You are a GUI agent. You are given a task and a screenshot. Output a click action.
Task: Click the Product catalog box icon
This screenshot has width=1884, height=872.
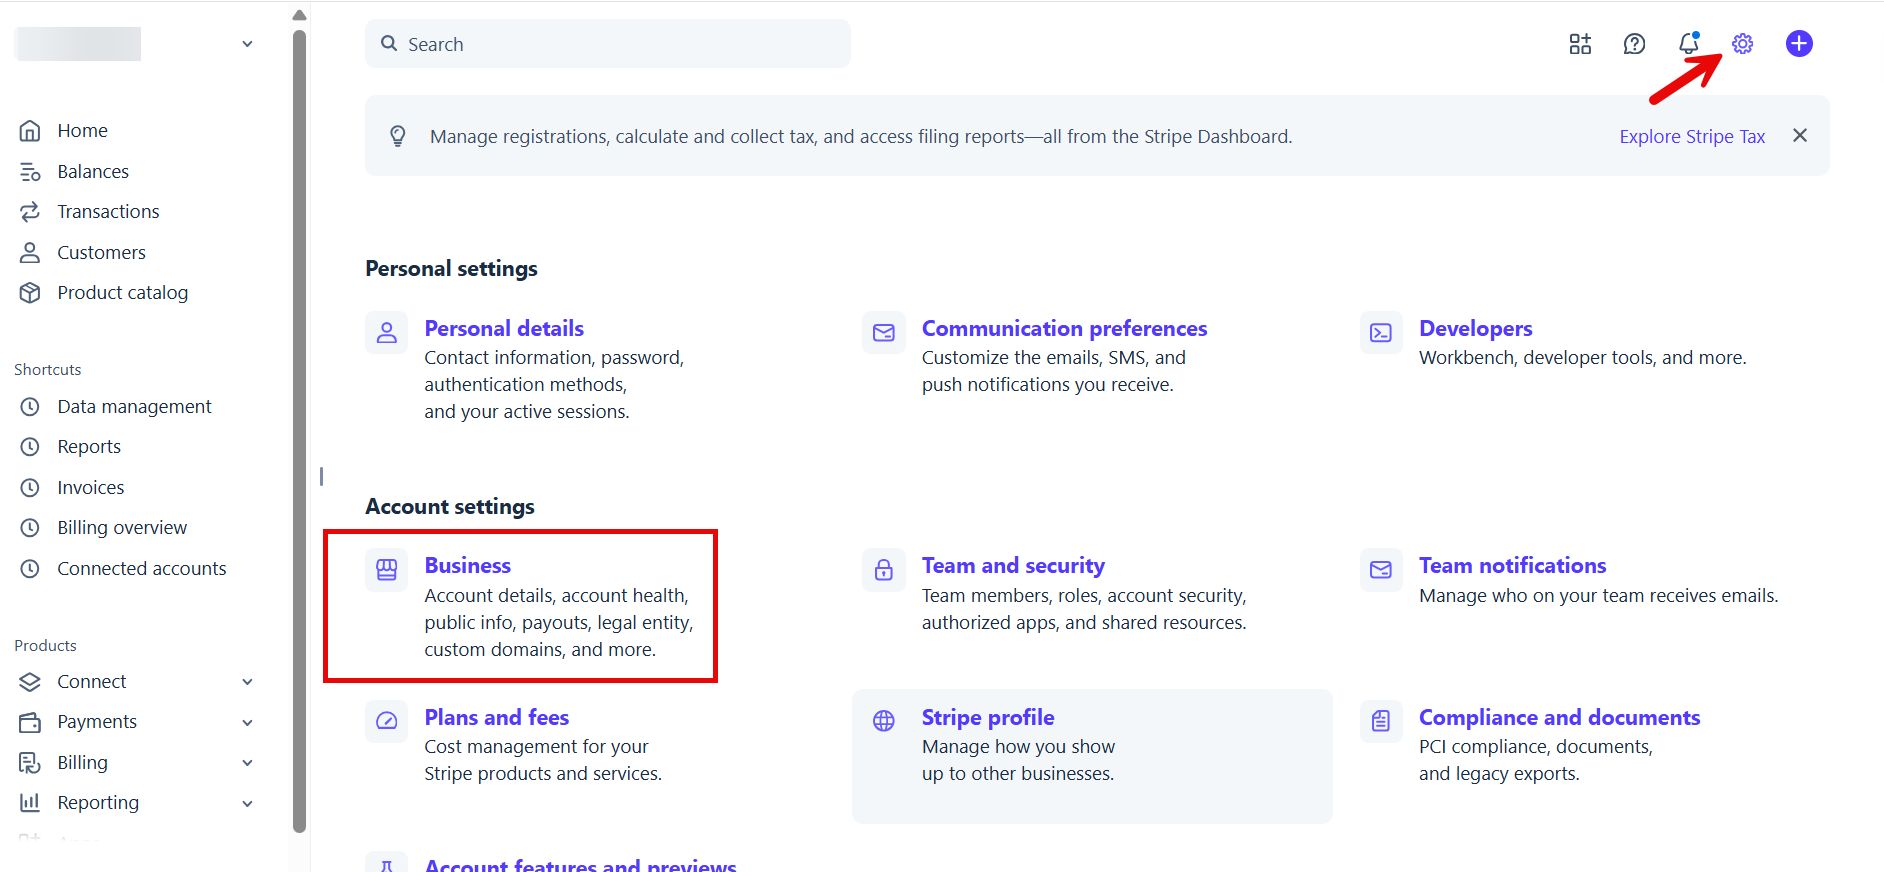point(30,293)
